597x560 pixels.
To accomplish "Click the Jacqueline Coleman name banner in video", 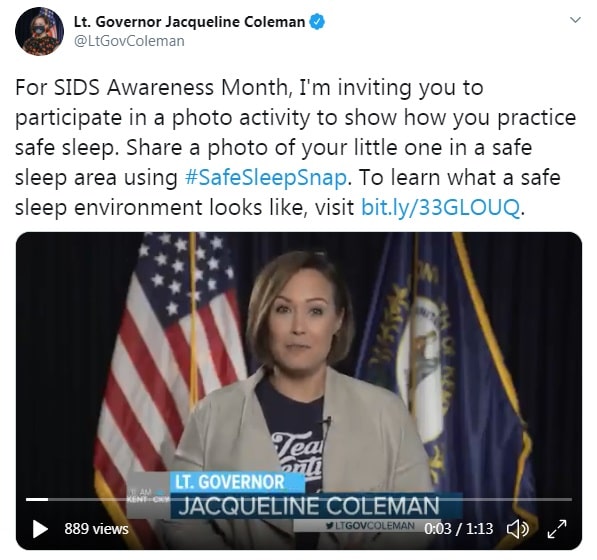I will [309, 506].
